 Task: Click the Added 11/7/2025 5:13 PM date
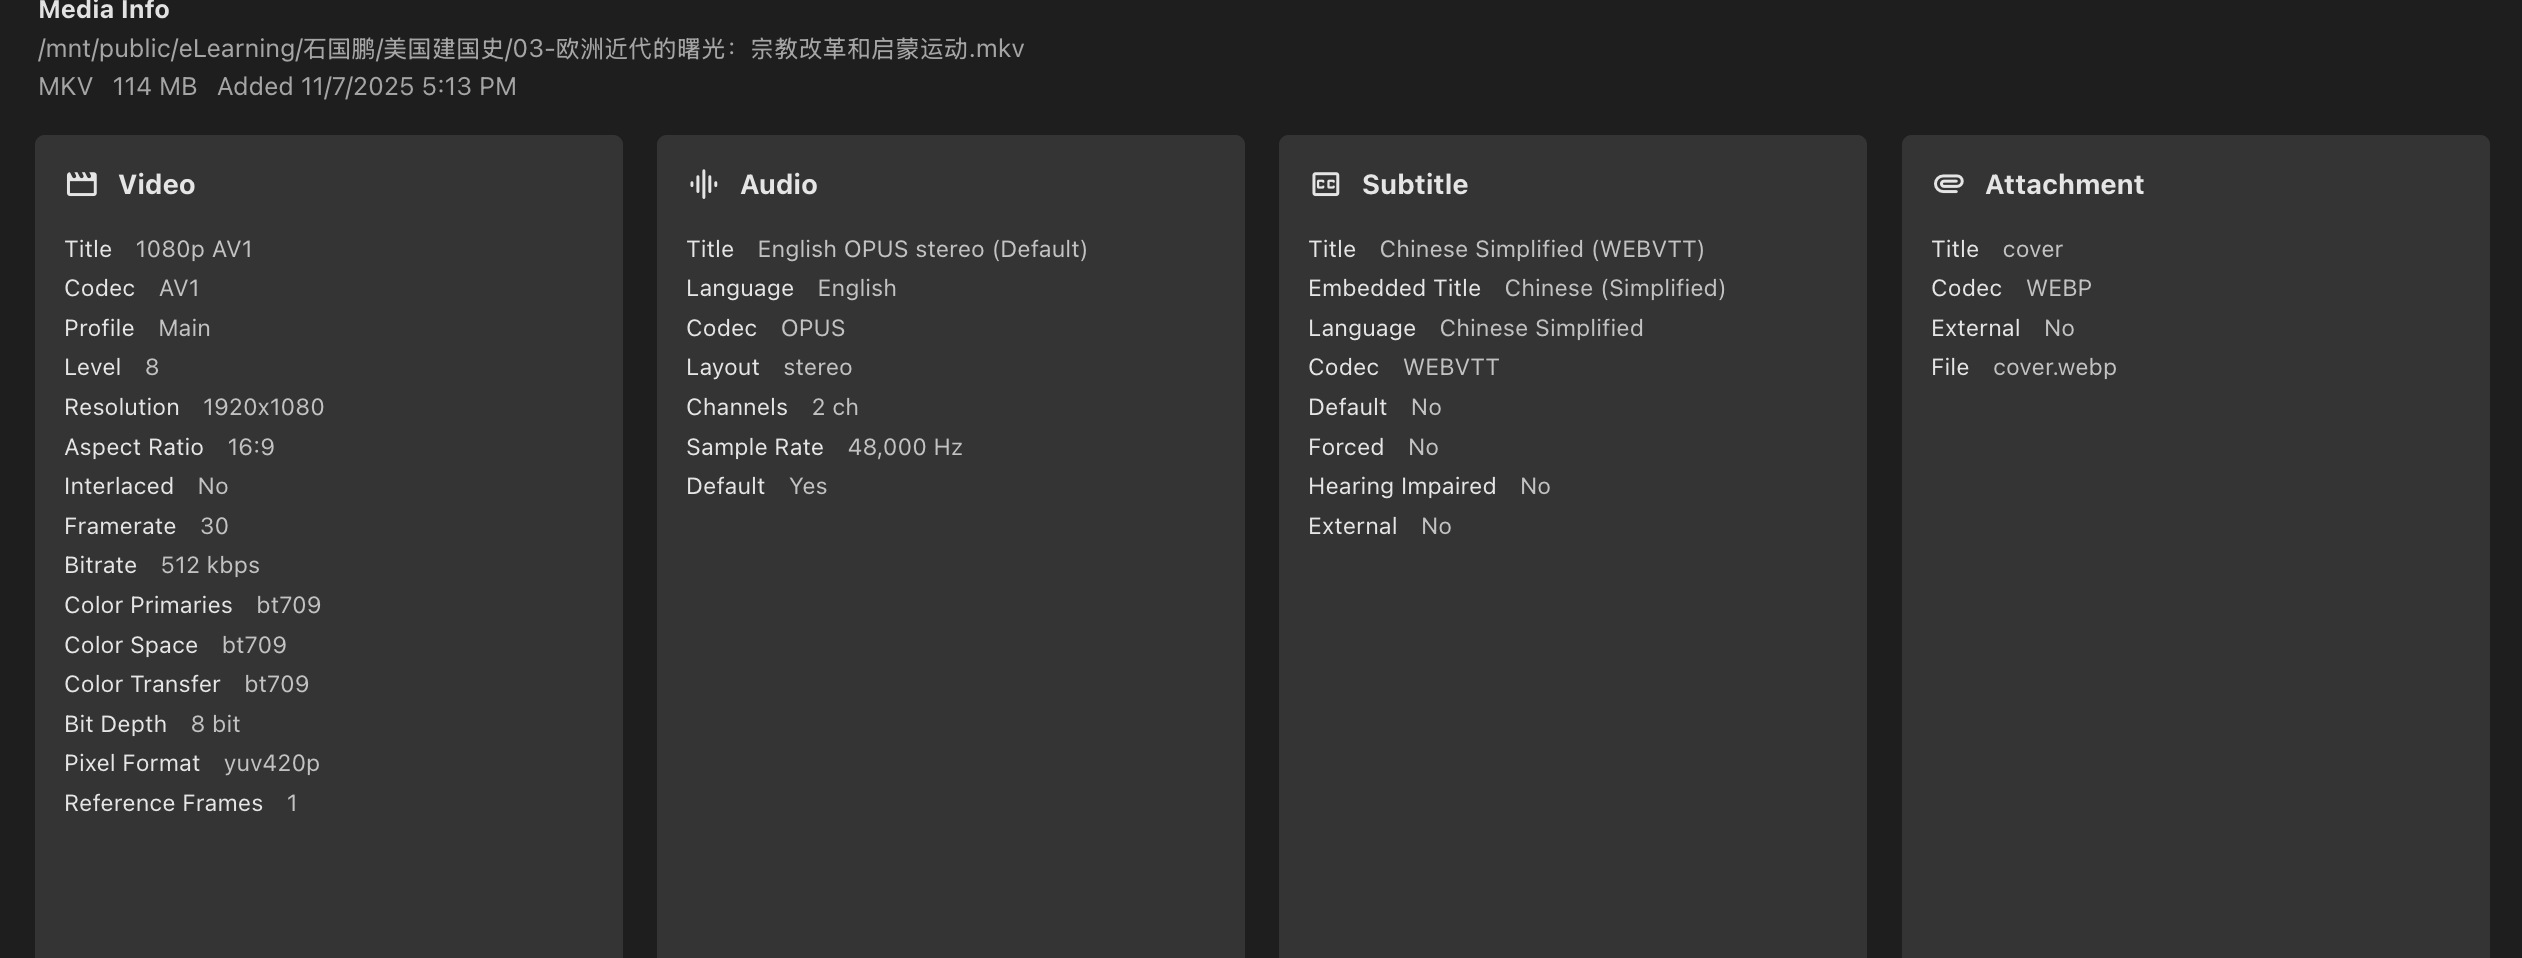pos(366,87)
